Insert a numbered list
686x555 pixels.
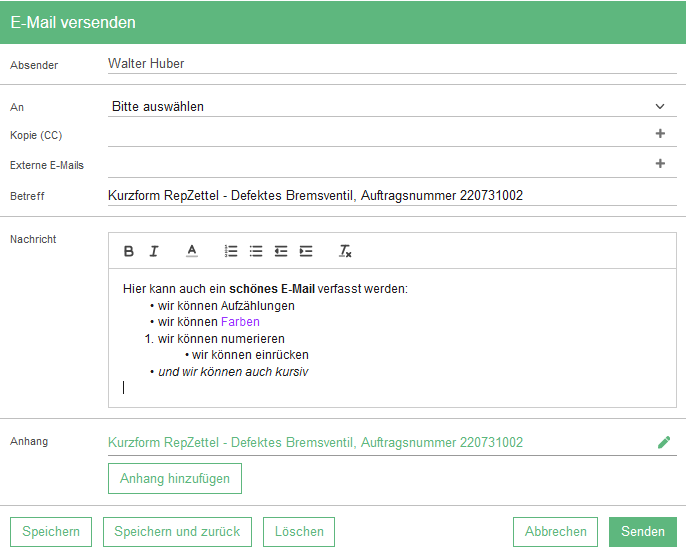pyautogui.click(x=231, y=251)
